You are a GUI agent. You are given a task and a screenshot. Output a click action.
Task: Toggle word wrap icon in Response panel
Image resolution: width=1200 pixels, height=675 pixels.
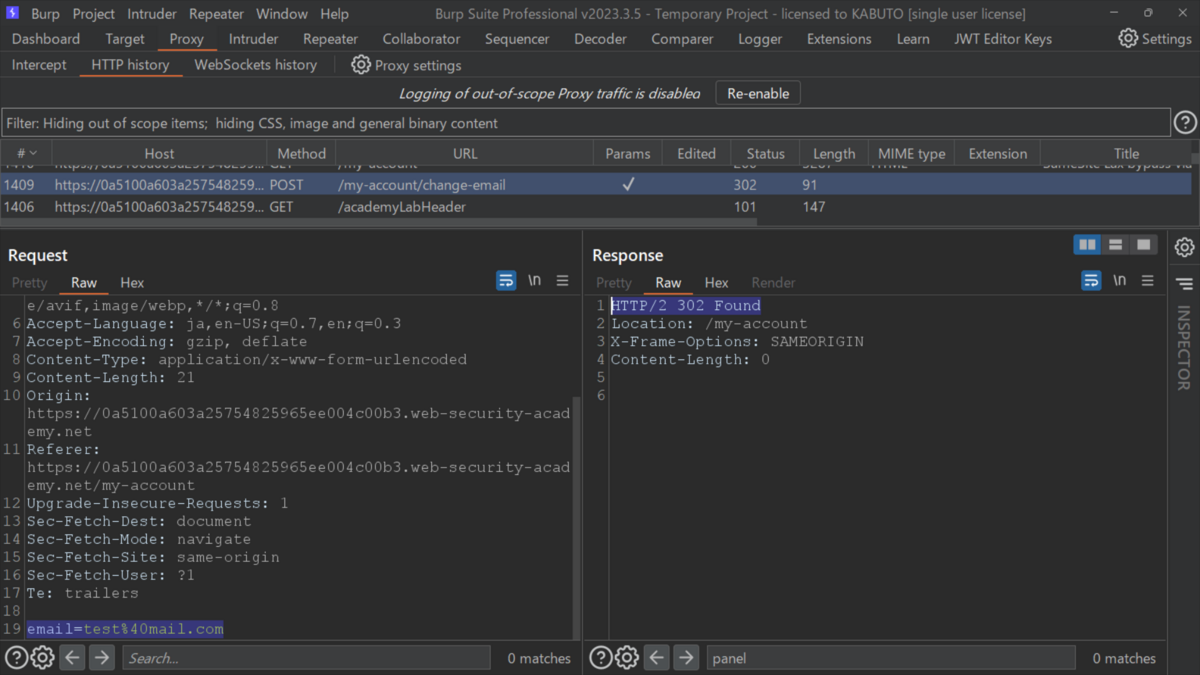tap(1091, 281)
